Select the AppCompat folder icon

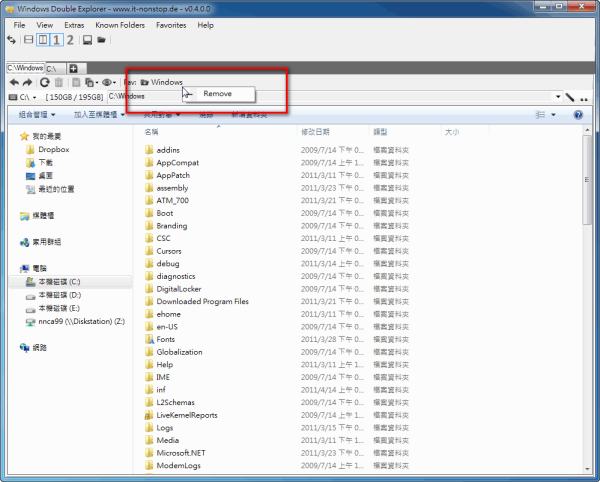(149, 163)
